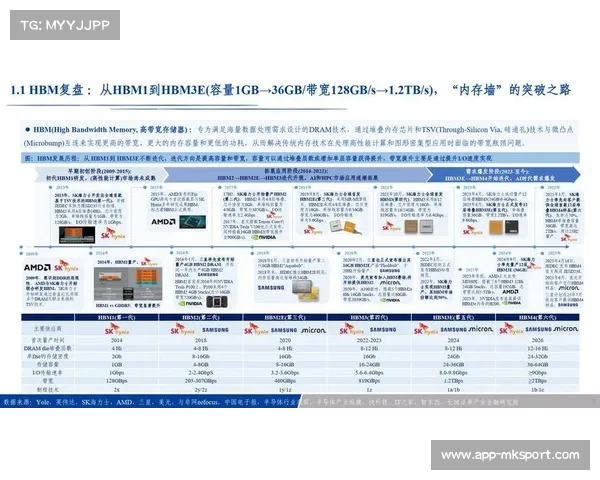Viewport: 600px width, 480px height.
Task: Open the Samsung HBM2 chip photo in the 2018 card
Action: (305, 289)
